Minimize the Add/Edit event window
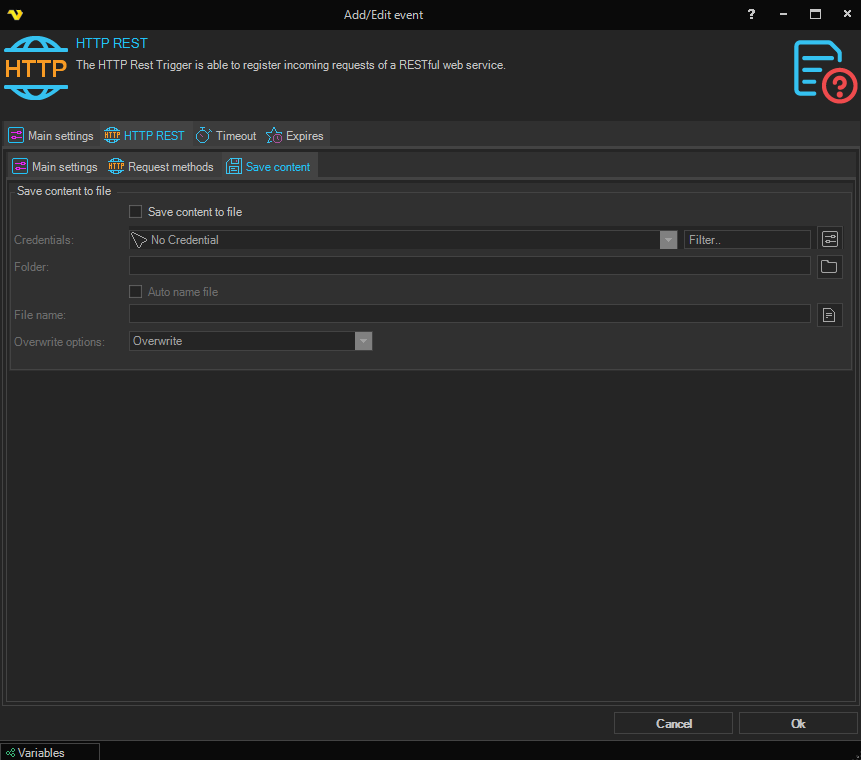The image size is (861, 760). (x=784, y=14)
